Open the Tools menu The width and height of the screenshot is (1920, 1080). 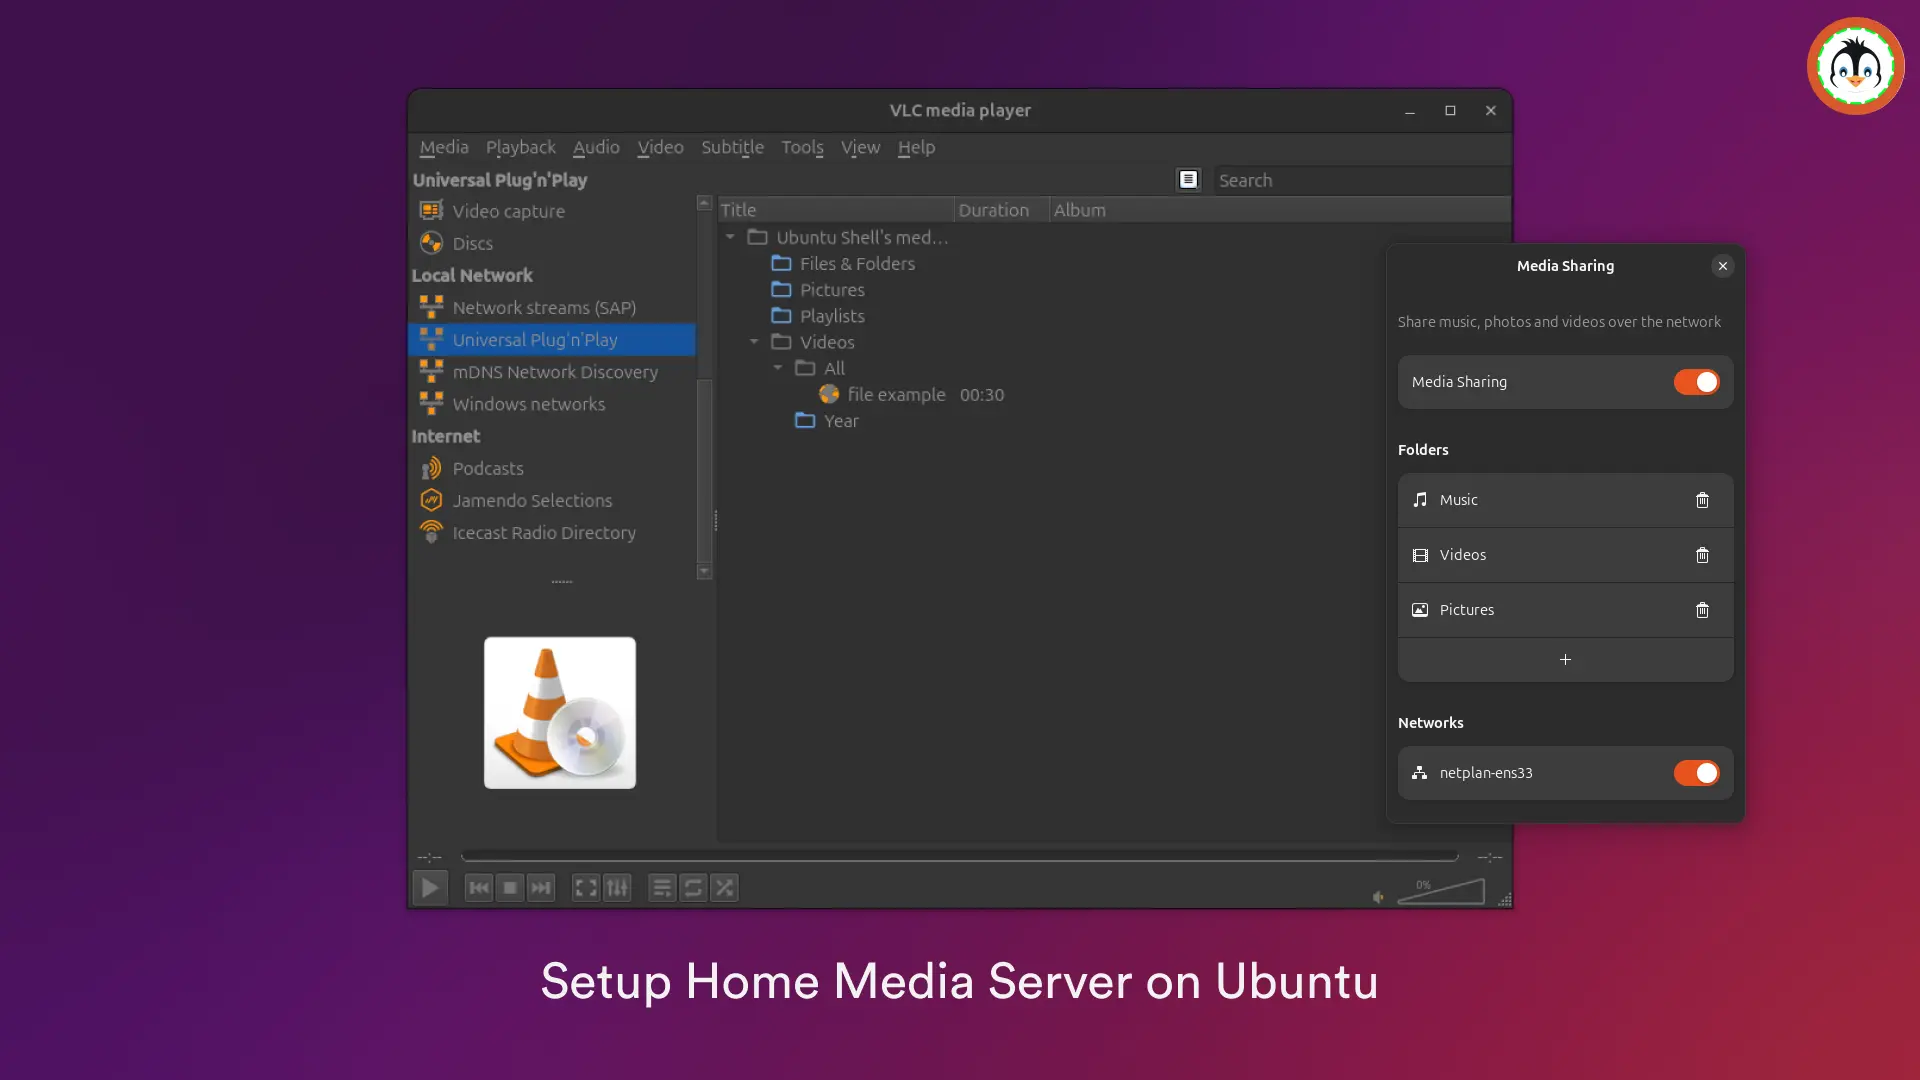coord(802,147)
